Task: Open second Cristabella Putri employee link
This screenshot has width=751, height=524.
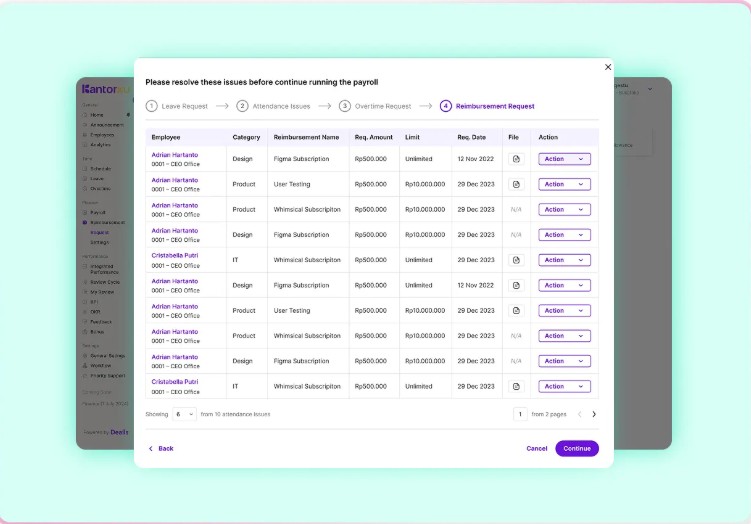Action: 175,382
